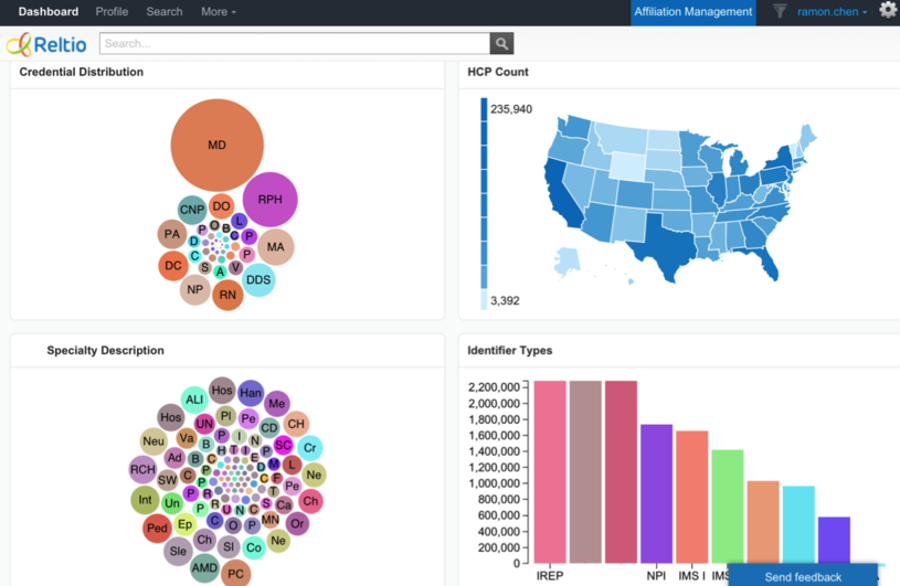Open the settings gear icon

click(x=887, y=11)
